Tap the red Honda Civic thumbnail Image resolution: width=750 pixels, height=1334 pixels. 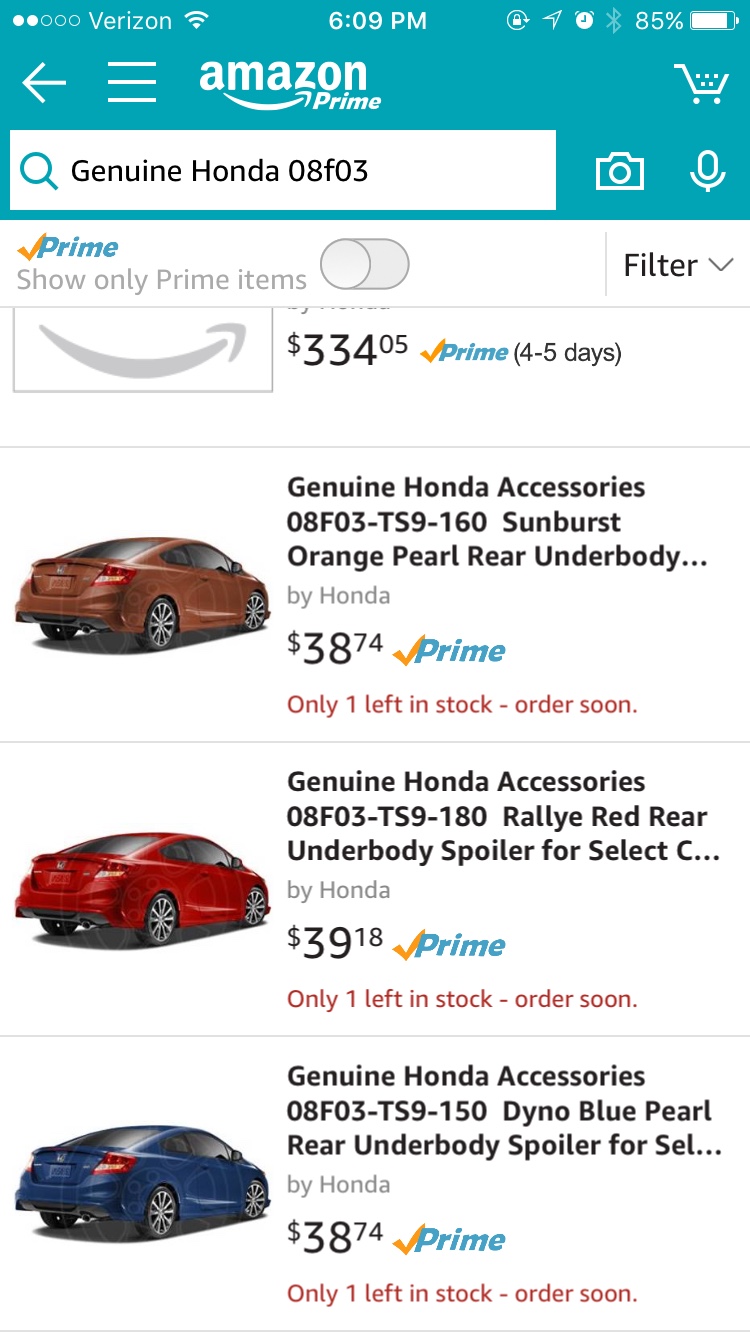tap(142, 887)
